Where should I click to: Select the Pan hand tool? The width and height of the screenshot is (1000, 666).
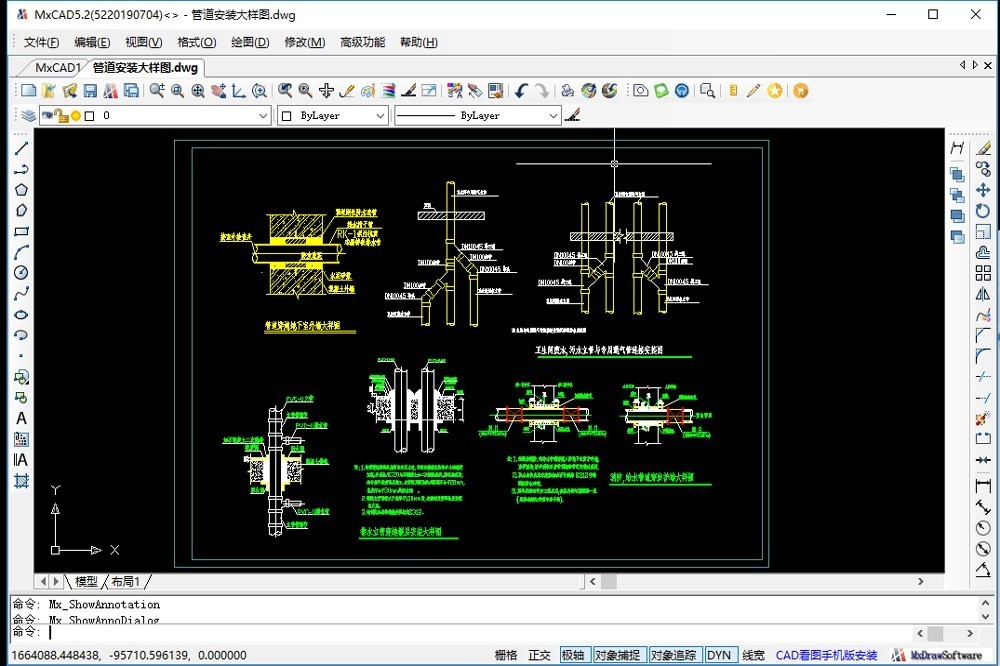coord(218,91)
